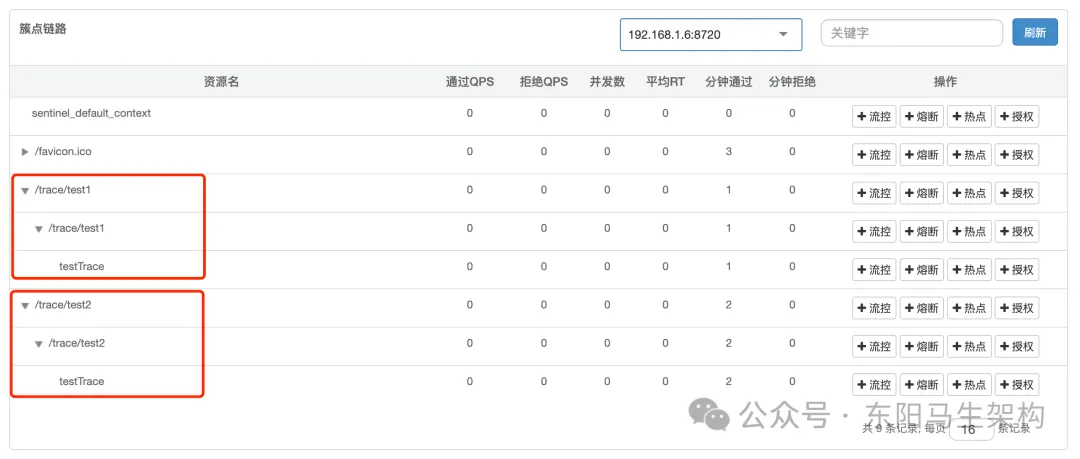Add 授权 for top-level /trace/test1 row
The image size is (1080, 459).
(1017, 194)
